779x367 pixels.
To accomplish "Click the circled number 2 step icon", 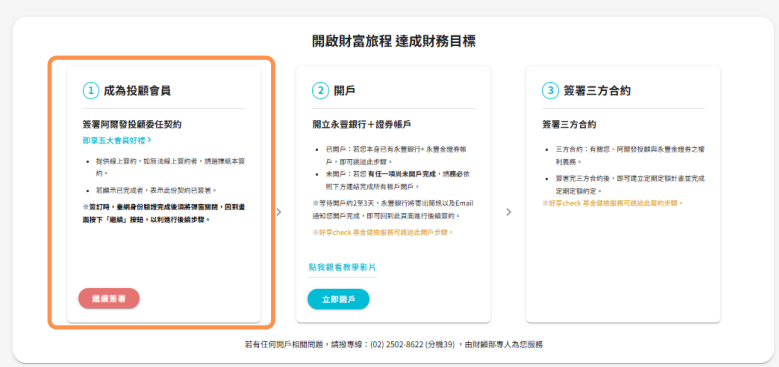I will (320, 90).
